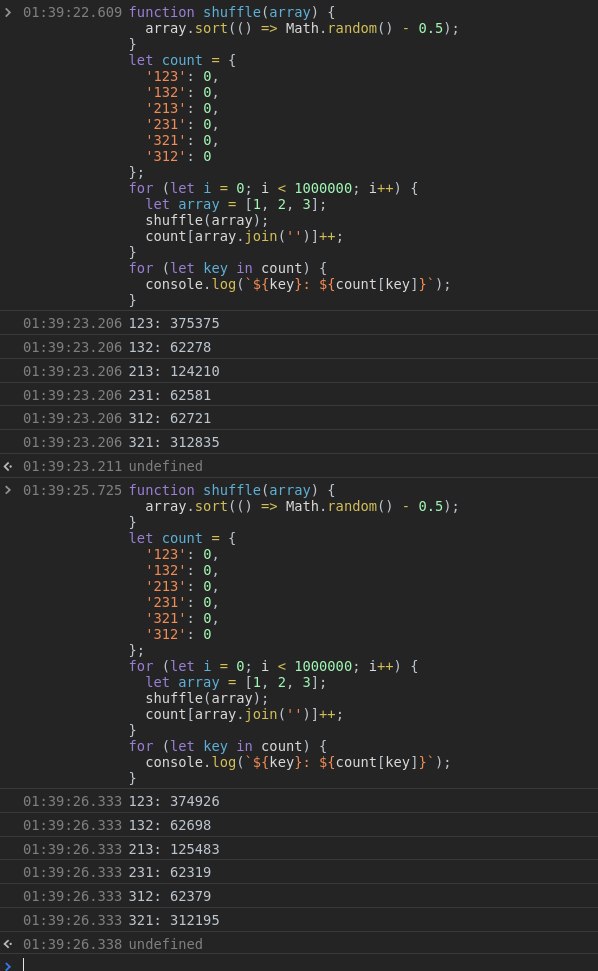This screenshot has width=598, height=971.
Task: Click the return arrow beside 01:39:23.211 undefined
Action: point(7,466)
